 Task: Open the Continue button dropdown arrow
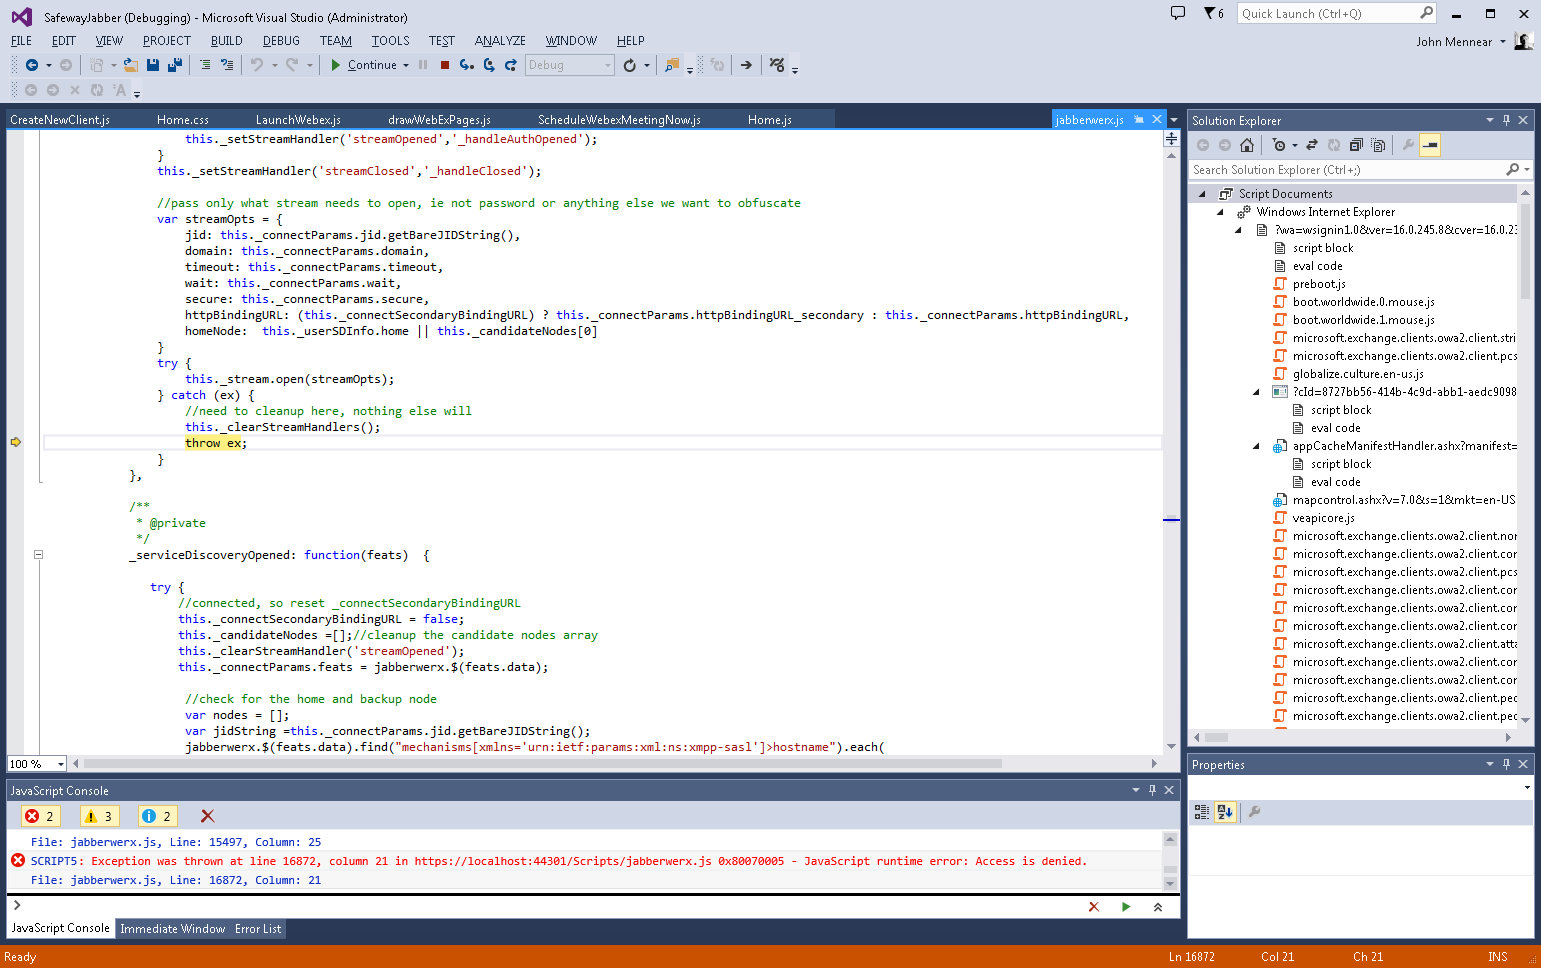coord(406,65)
